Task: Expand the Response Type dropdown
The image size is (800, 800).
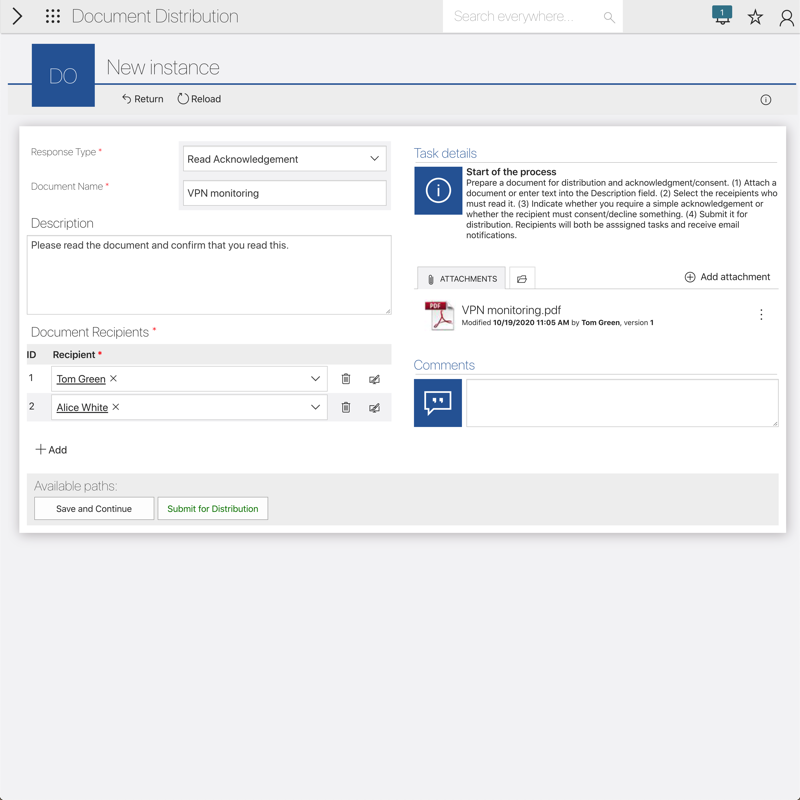Action: (374, 159)
